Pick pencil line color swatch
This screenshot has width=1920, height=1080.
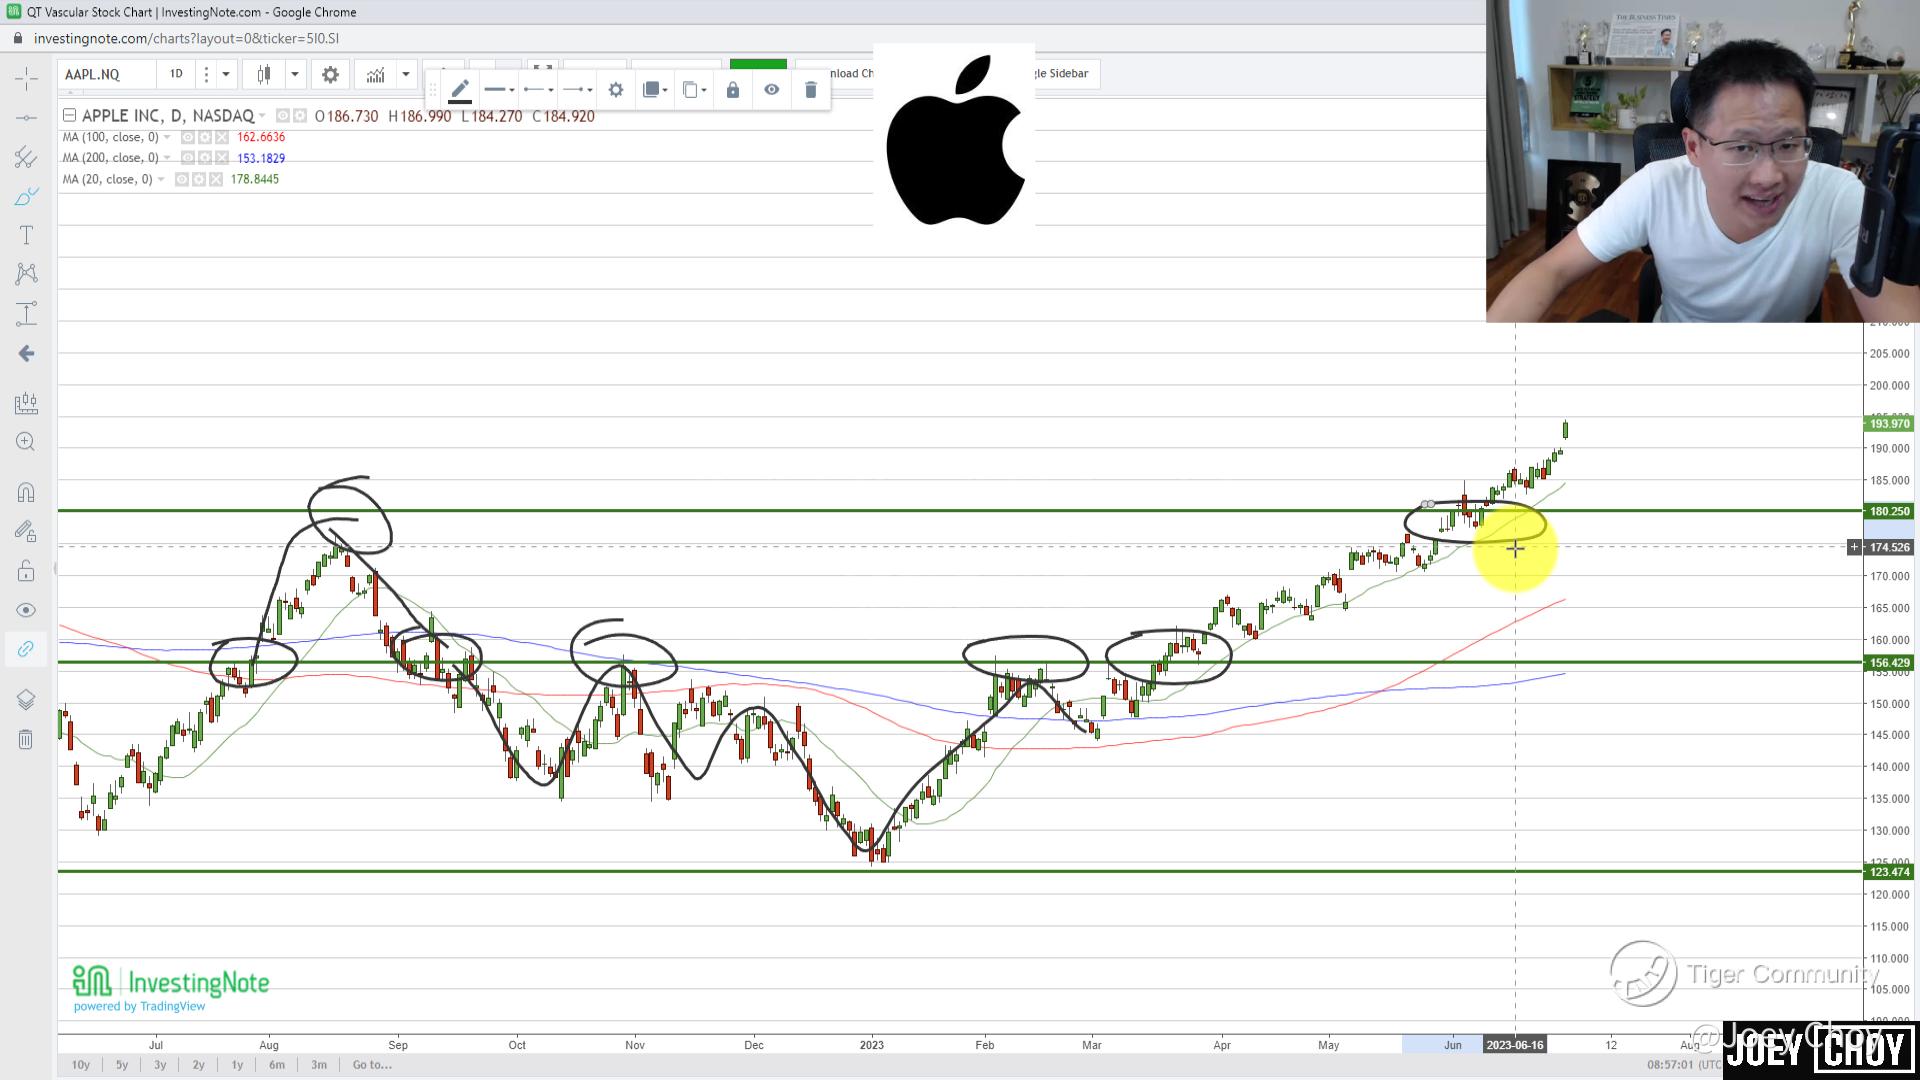[x=460, y=91]
